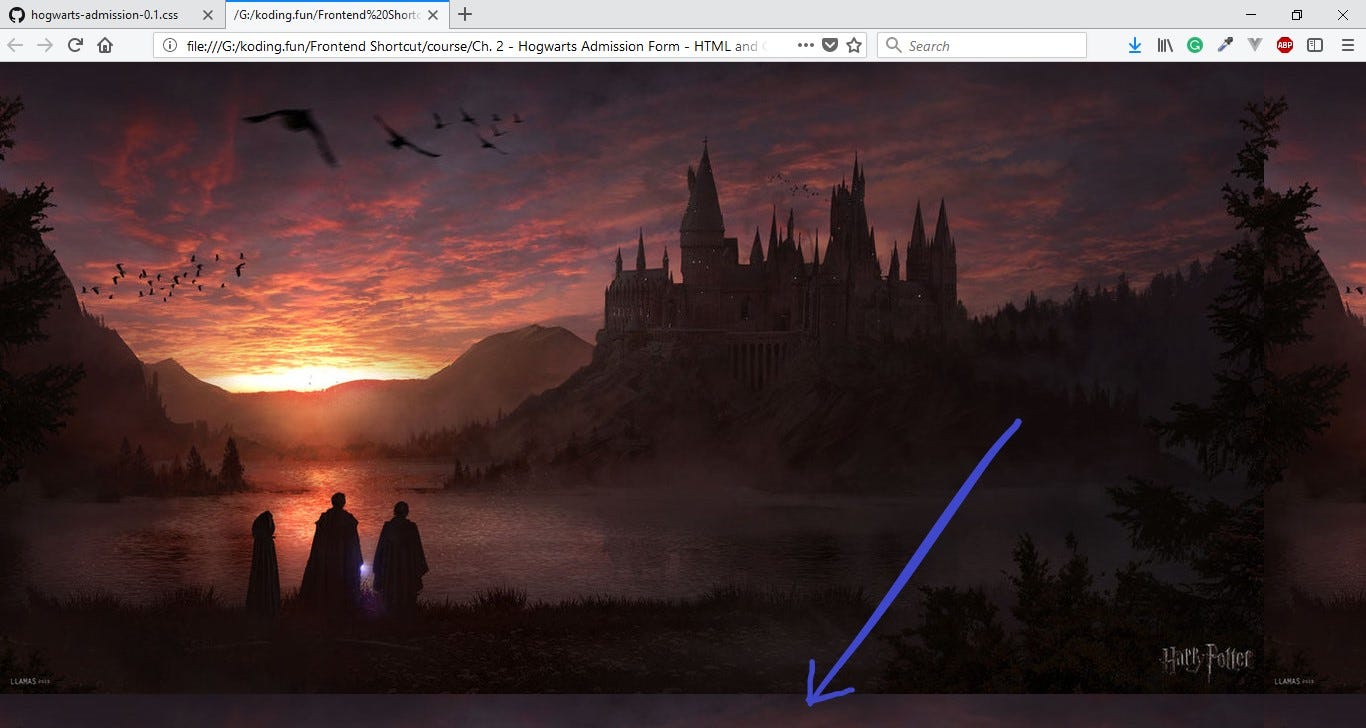Click the grey V extension icon

(x=1255, y=45)
